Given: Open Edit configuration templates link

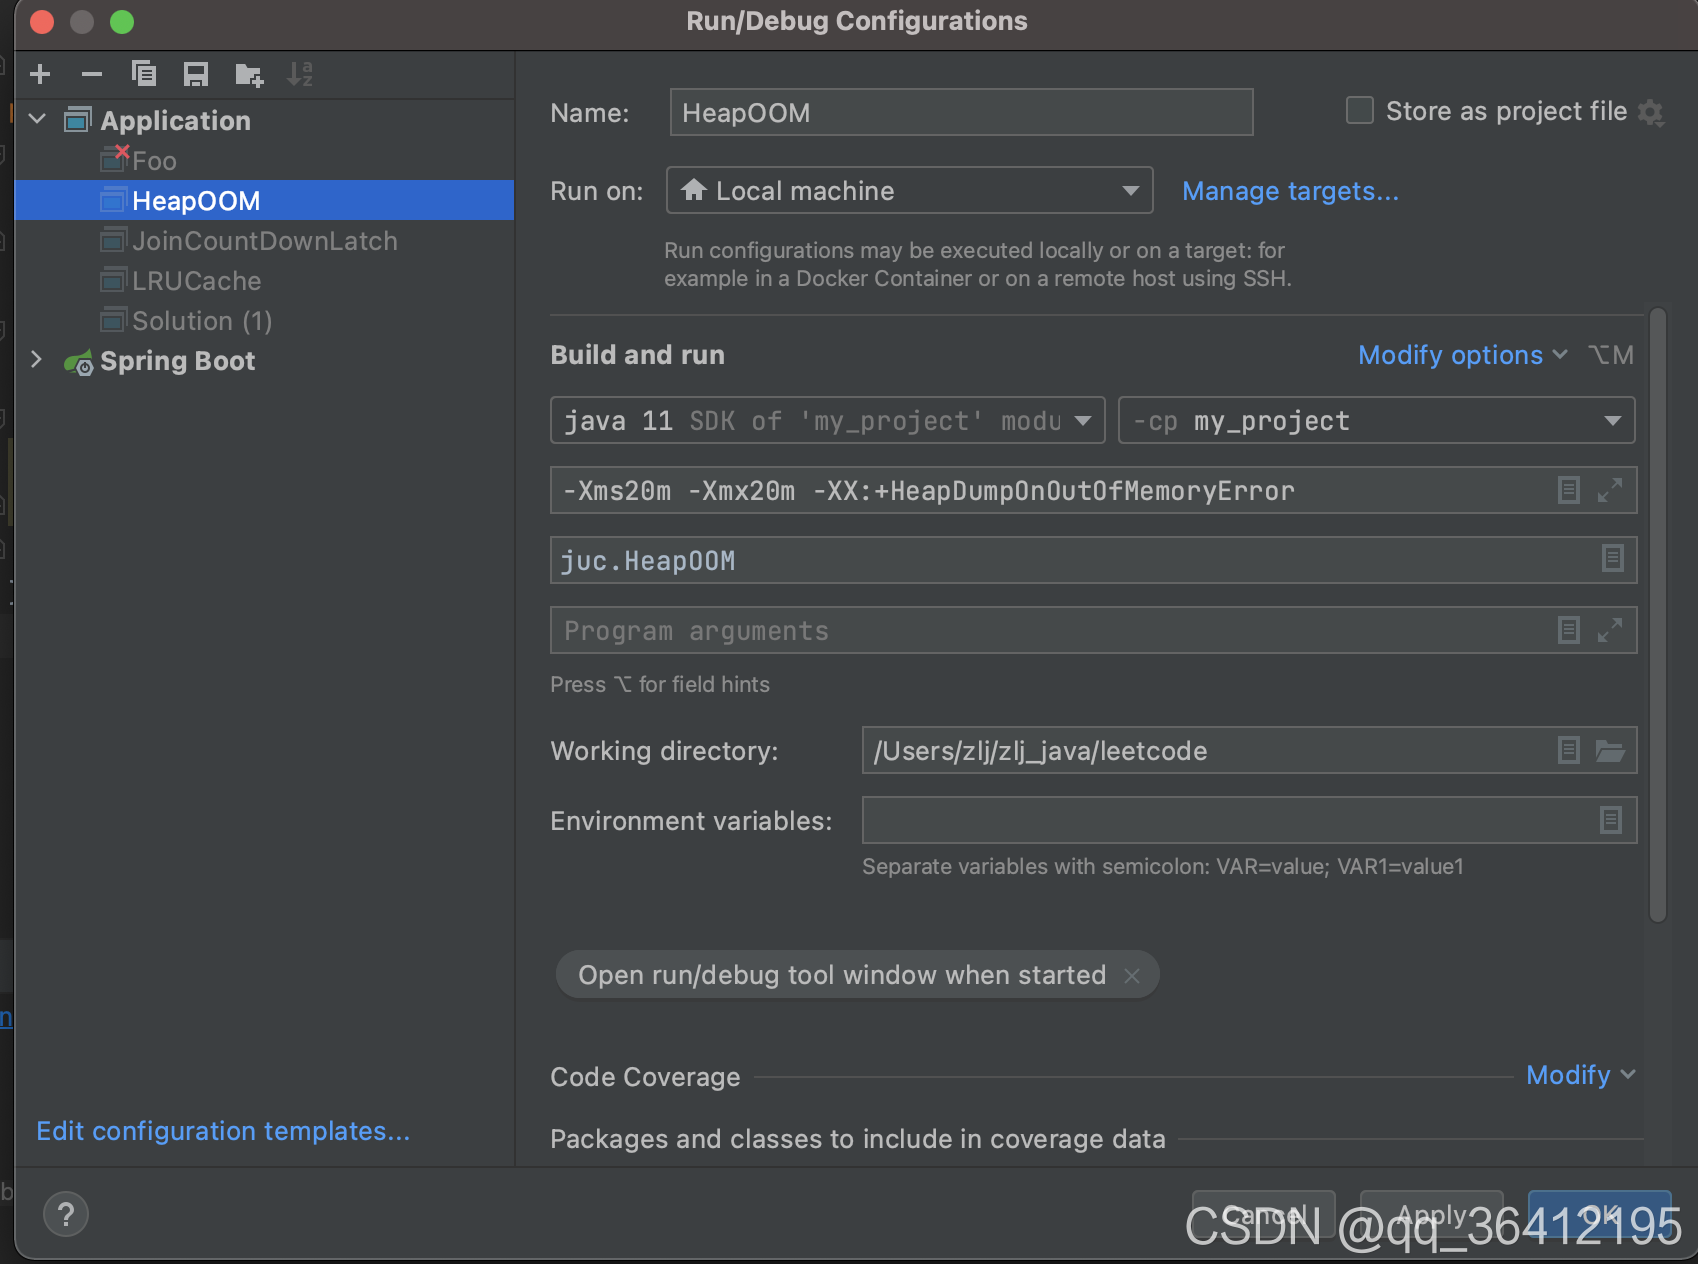Looking at the screenshot, I should pyautogui.click(x=223, y=1131).
